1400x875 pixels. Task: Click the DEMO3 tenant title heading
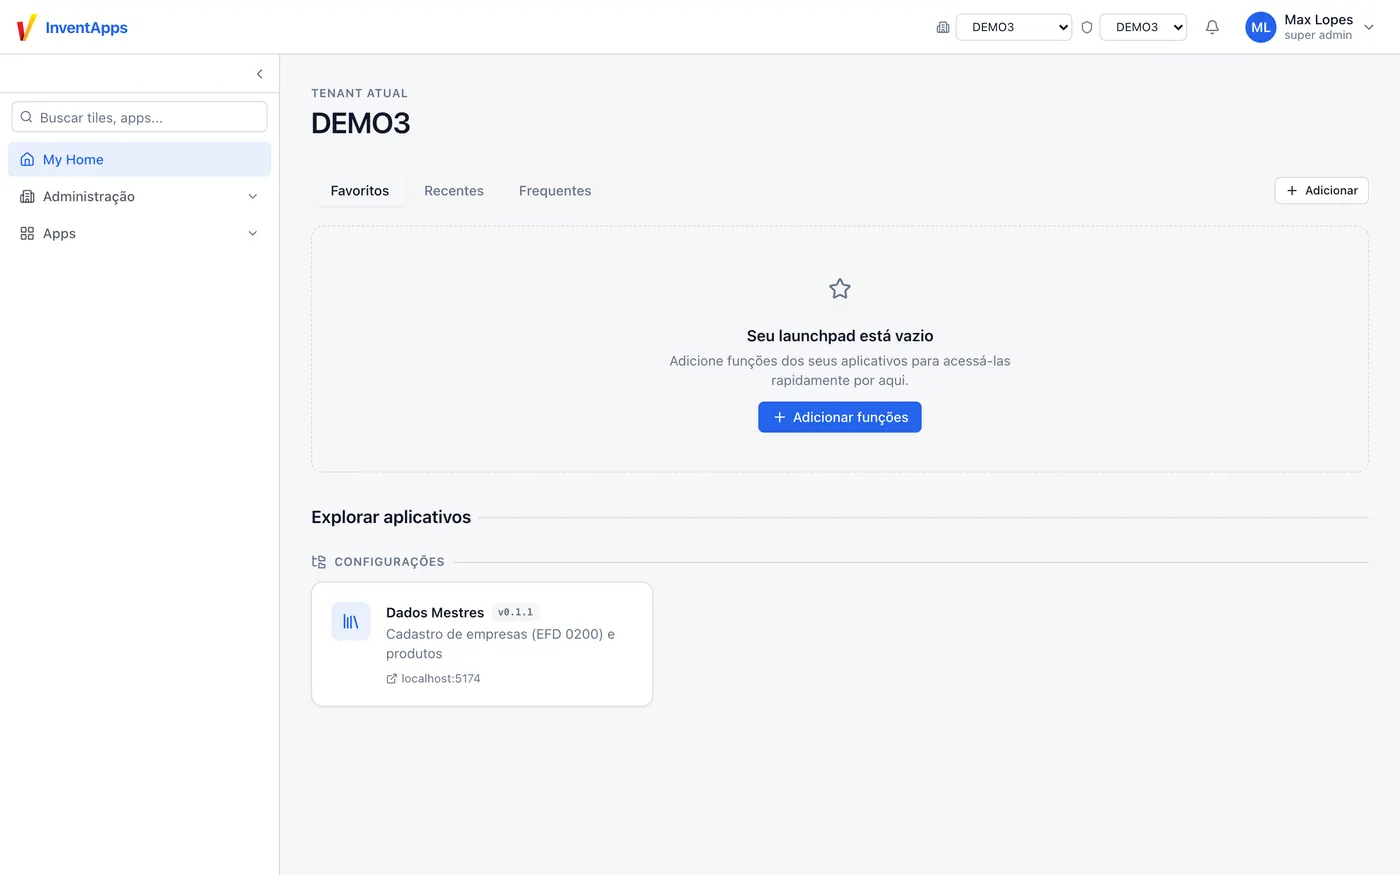pos(361,123)
